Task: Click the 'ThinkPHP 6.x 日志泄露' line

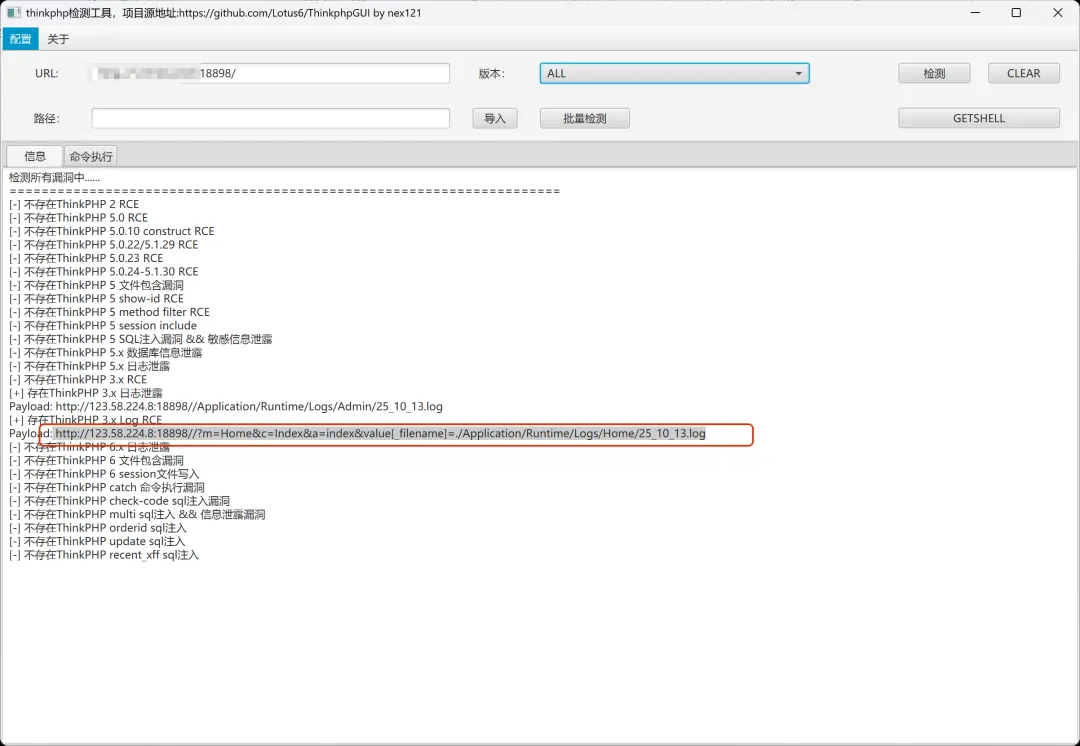Action: click(x=90, y=447)
